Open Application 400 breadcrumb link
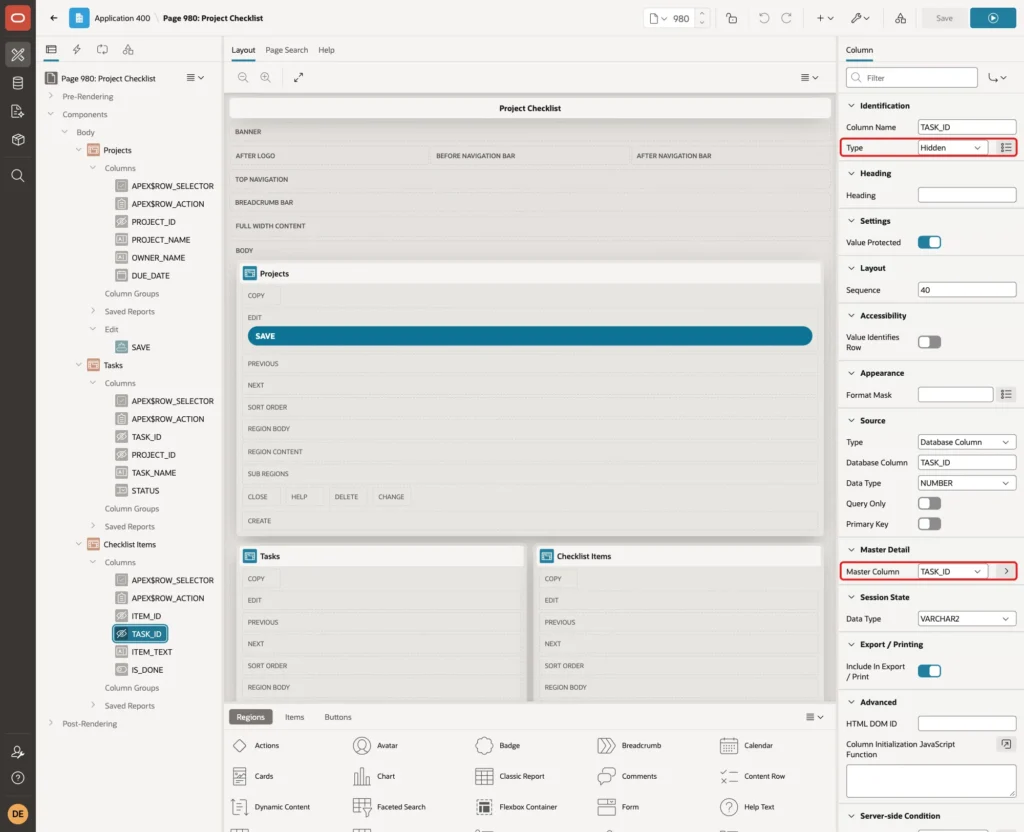 point(122,18)
